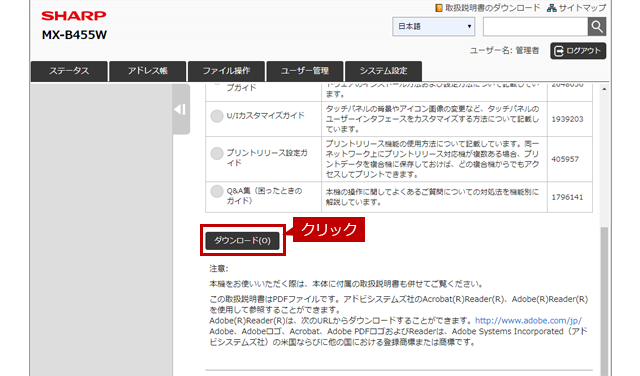Screen dimensions: 640x376
Task: Switch to the ユーザー管理 tab
Action: (x=305, y=71)
